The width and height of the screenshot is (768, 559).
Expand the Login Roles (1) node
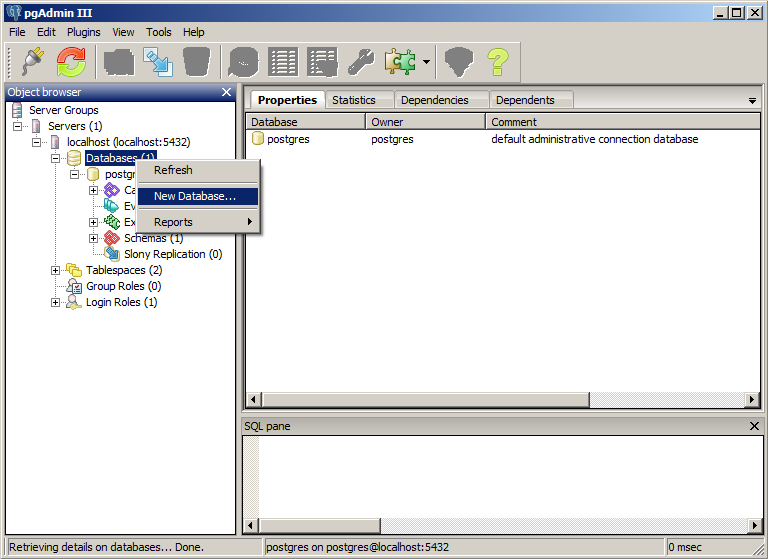click(x=55, y=302)
